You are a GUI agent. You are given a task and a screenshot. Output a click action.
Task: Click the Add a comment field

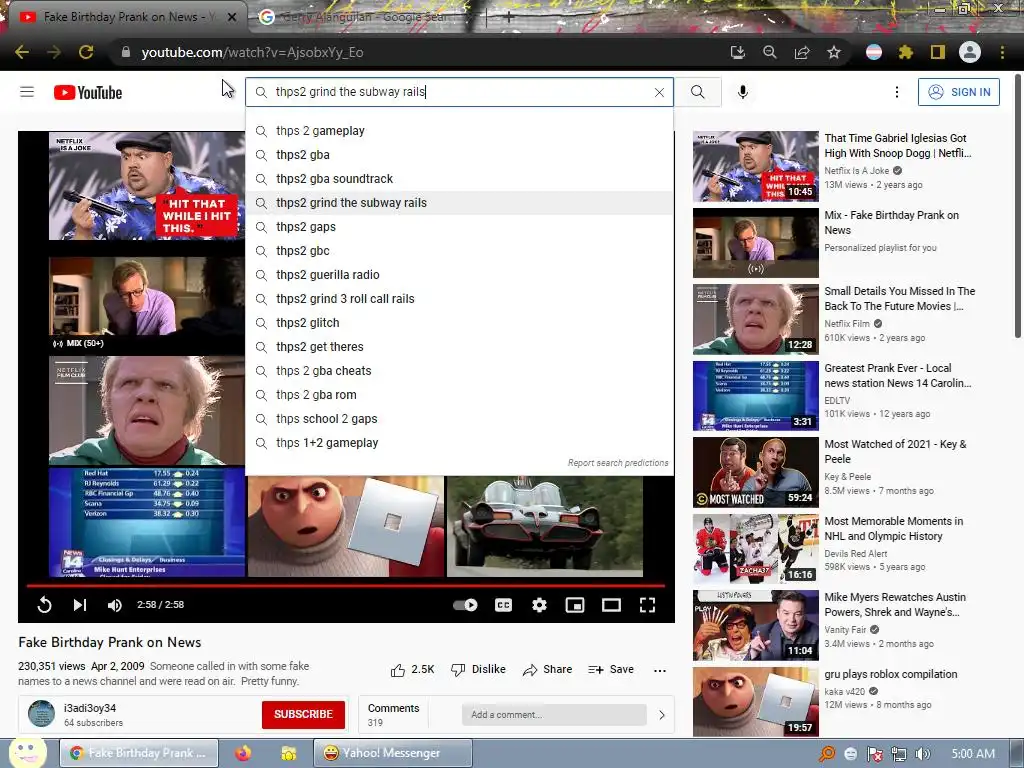(x=554, y=714)
